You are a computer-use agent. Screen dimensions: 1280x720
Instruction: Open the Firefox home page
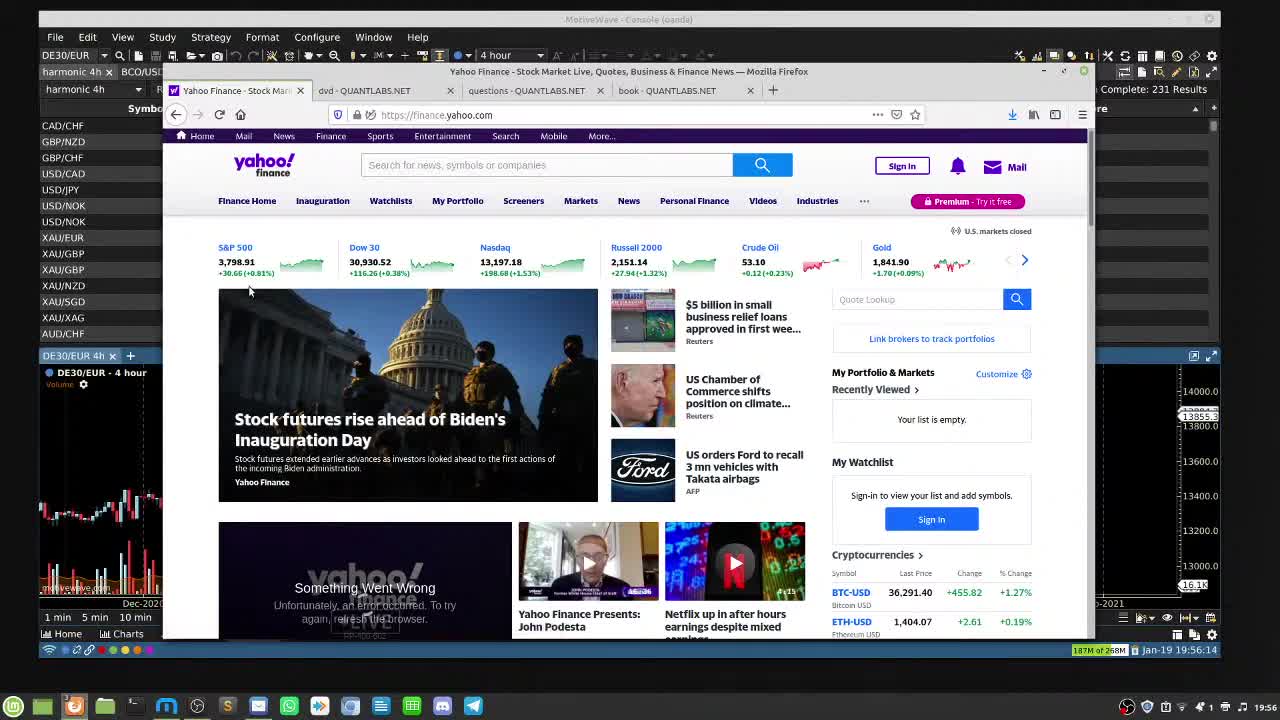[x=240, y=115]
